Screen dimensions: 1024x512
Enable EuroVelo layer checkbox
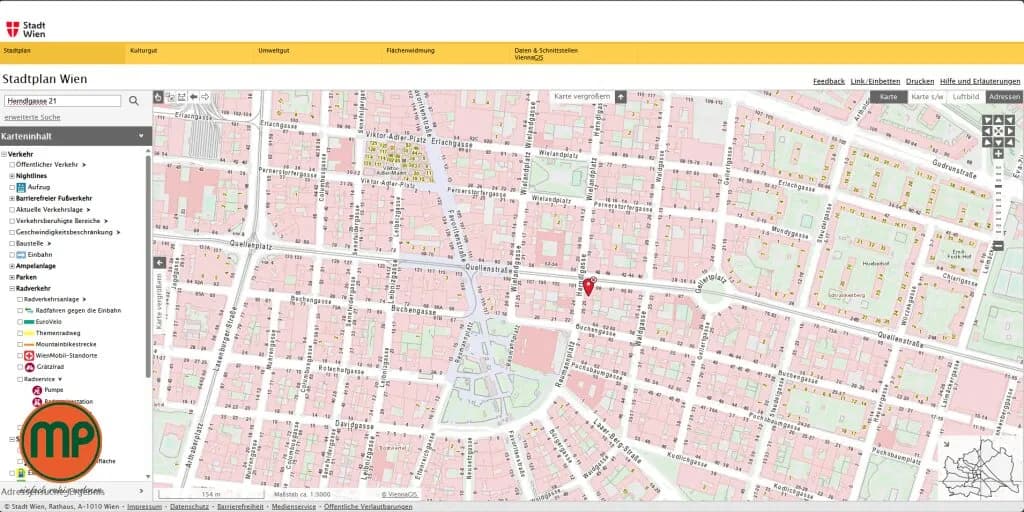(x=20, y=322)
